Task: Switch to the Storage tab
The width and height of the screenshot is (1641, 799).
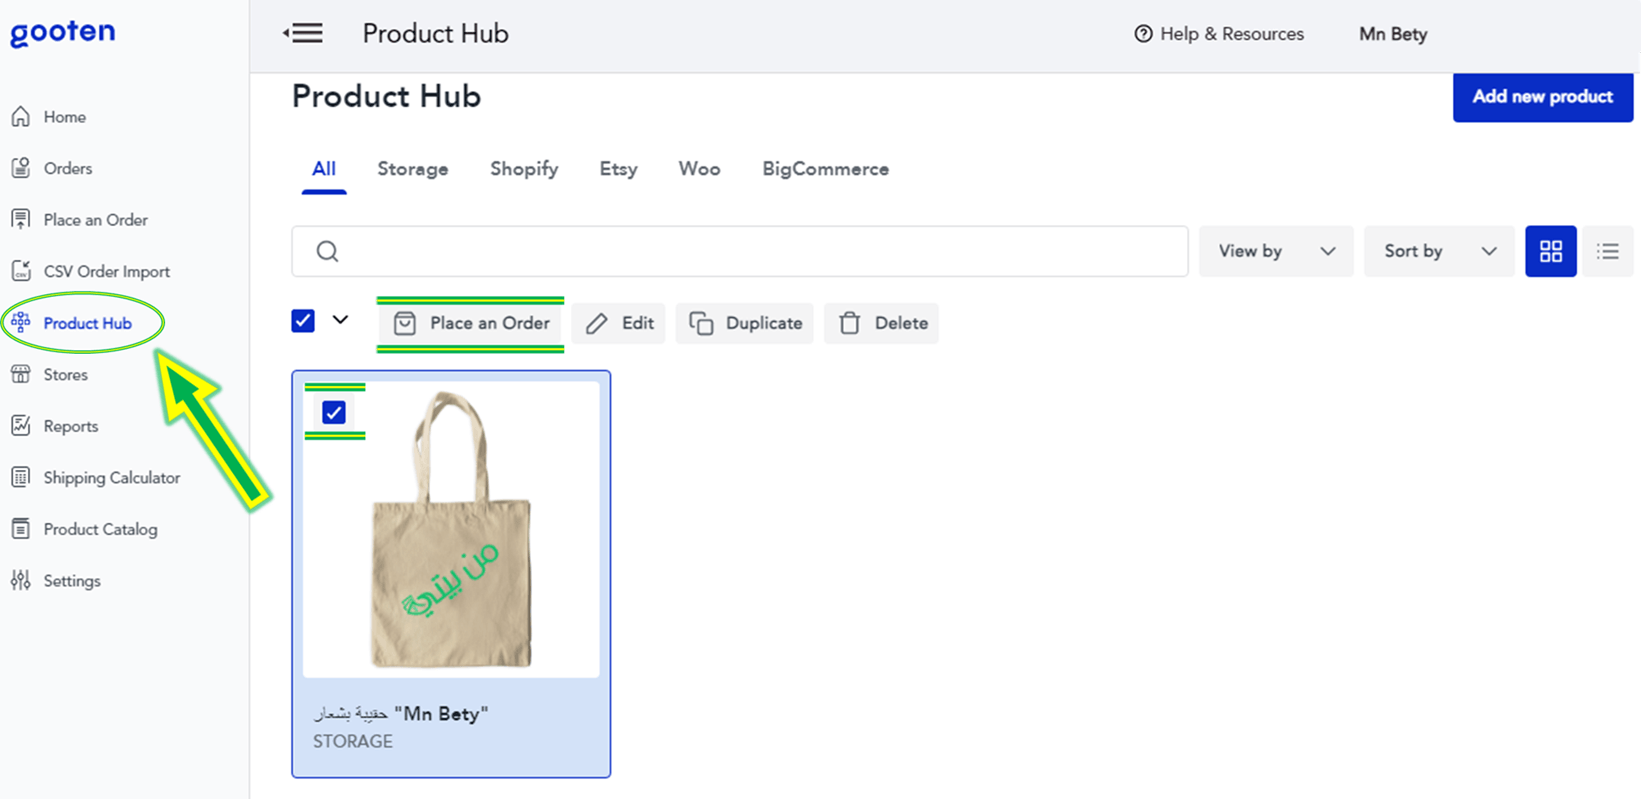Action: [x=413, y=169]
